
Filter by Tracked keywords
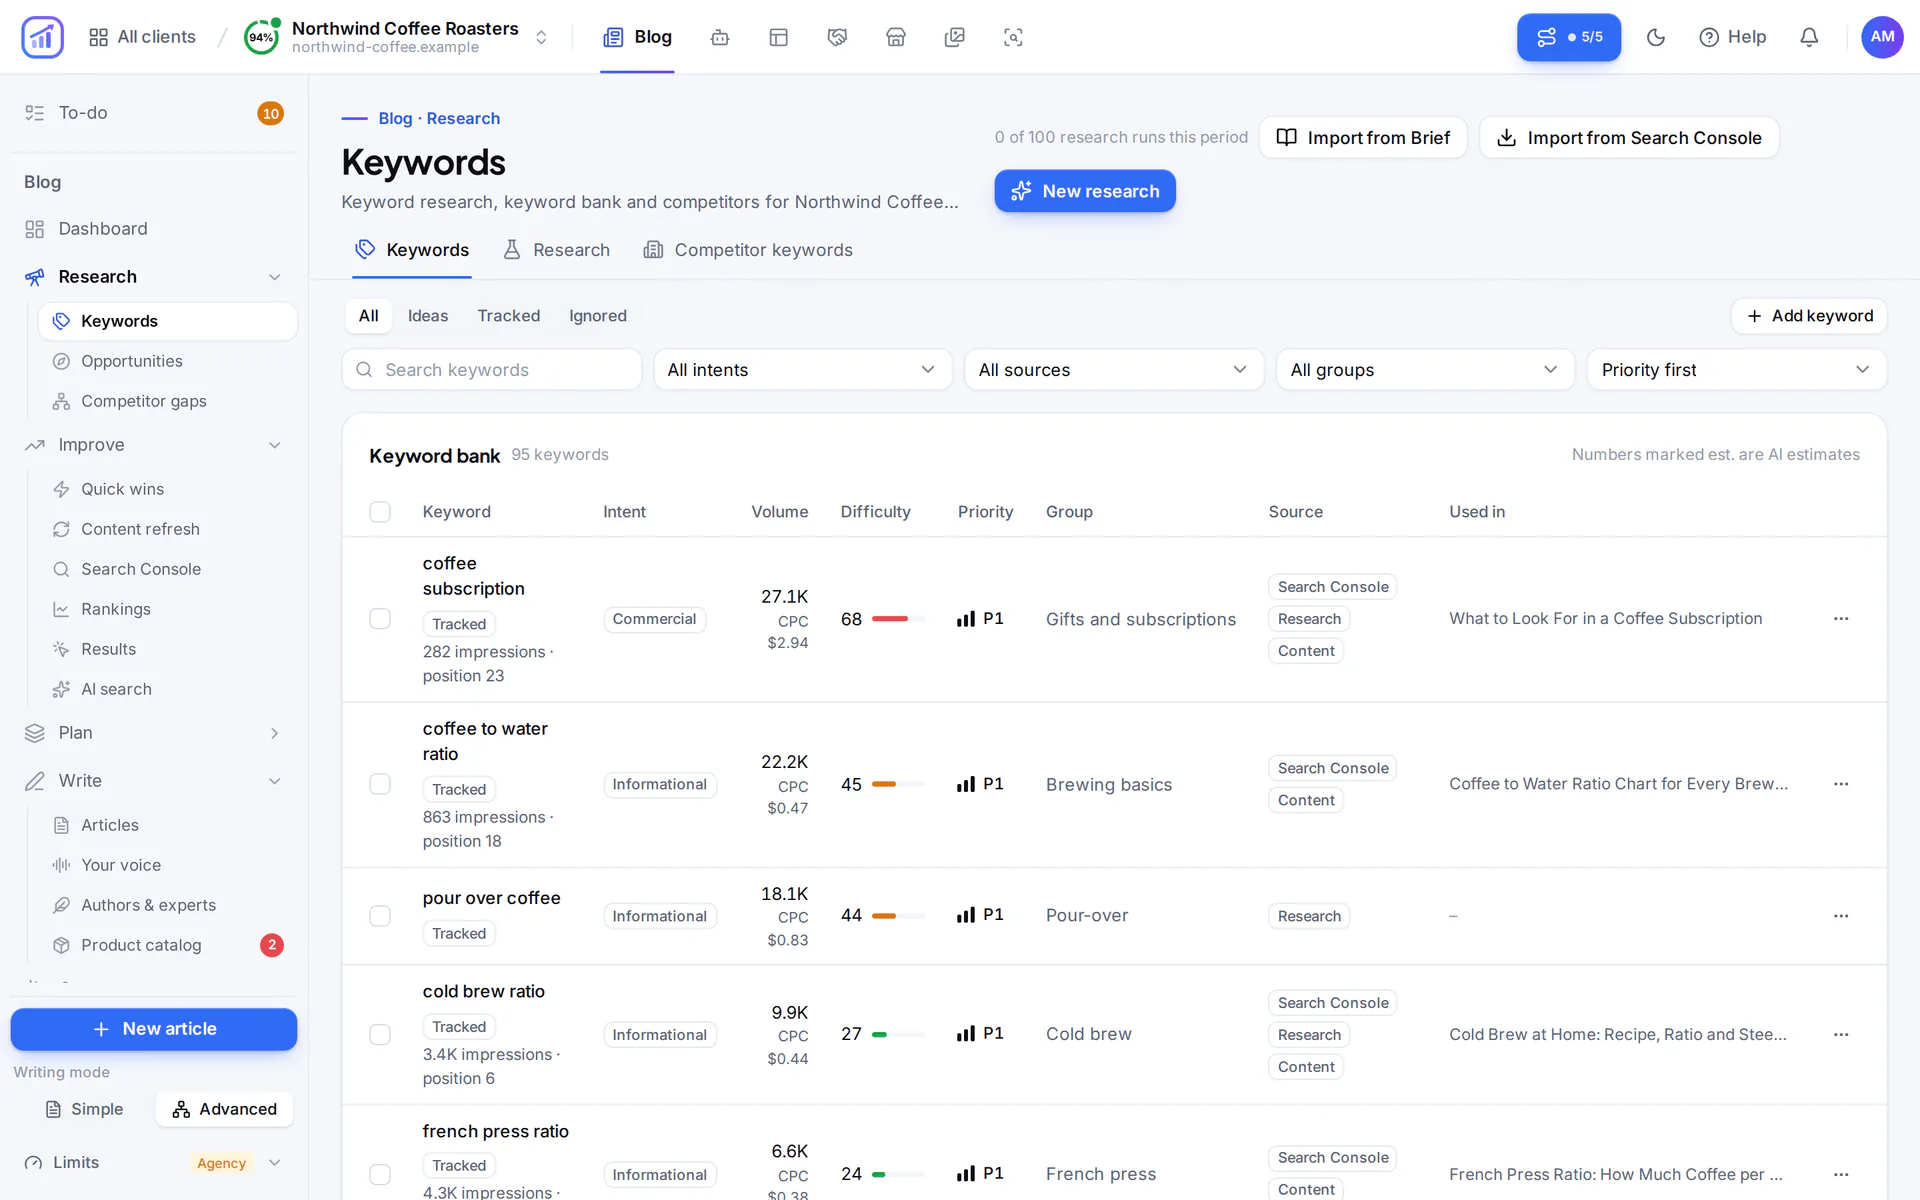tap(508, 316)
